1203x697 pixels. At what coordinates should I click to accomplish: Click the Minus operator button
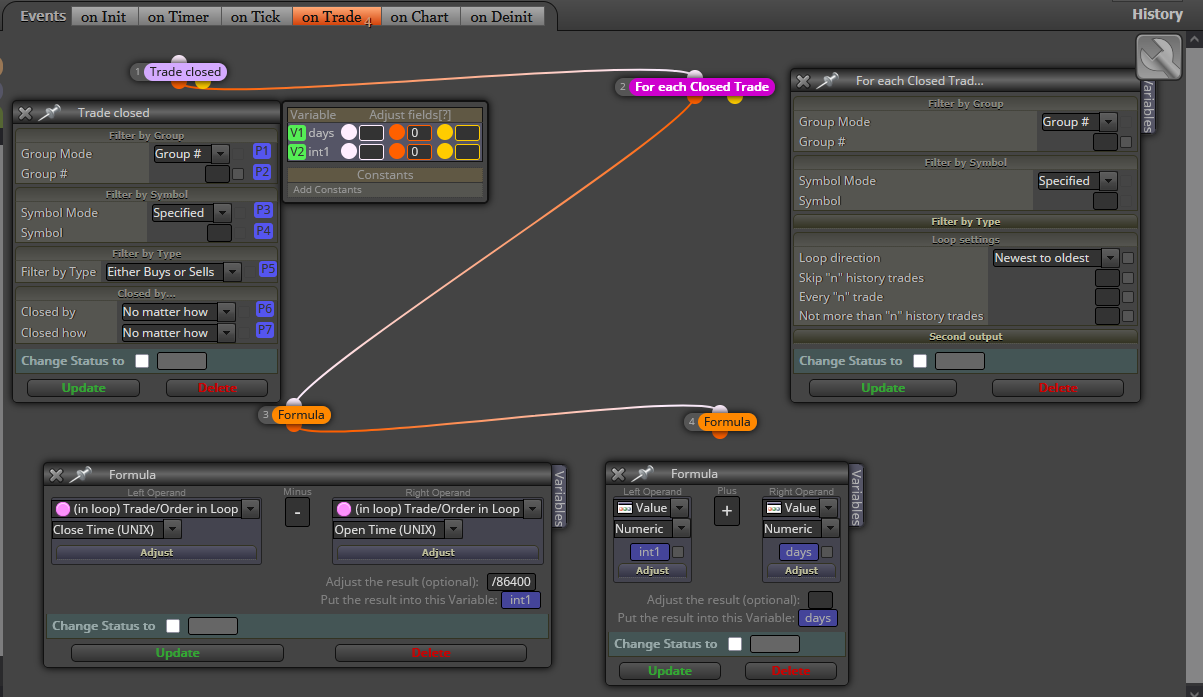(297, 512)
